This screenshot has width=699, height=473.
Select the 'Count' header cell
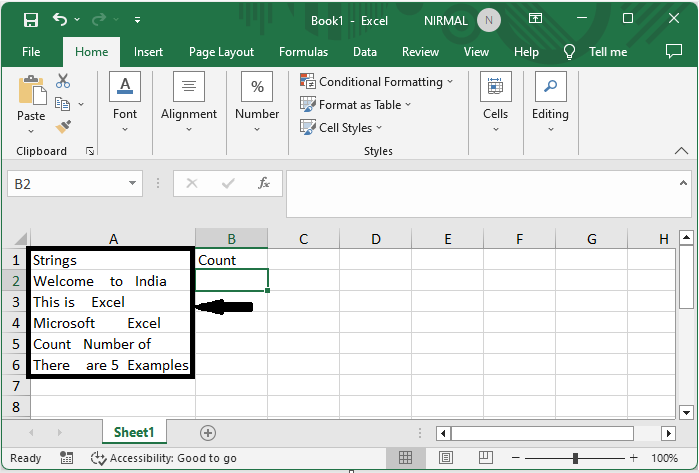[232, 260]
